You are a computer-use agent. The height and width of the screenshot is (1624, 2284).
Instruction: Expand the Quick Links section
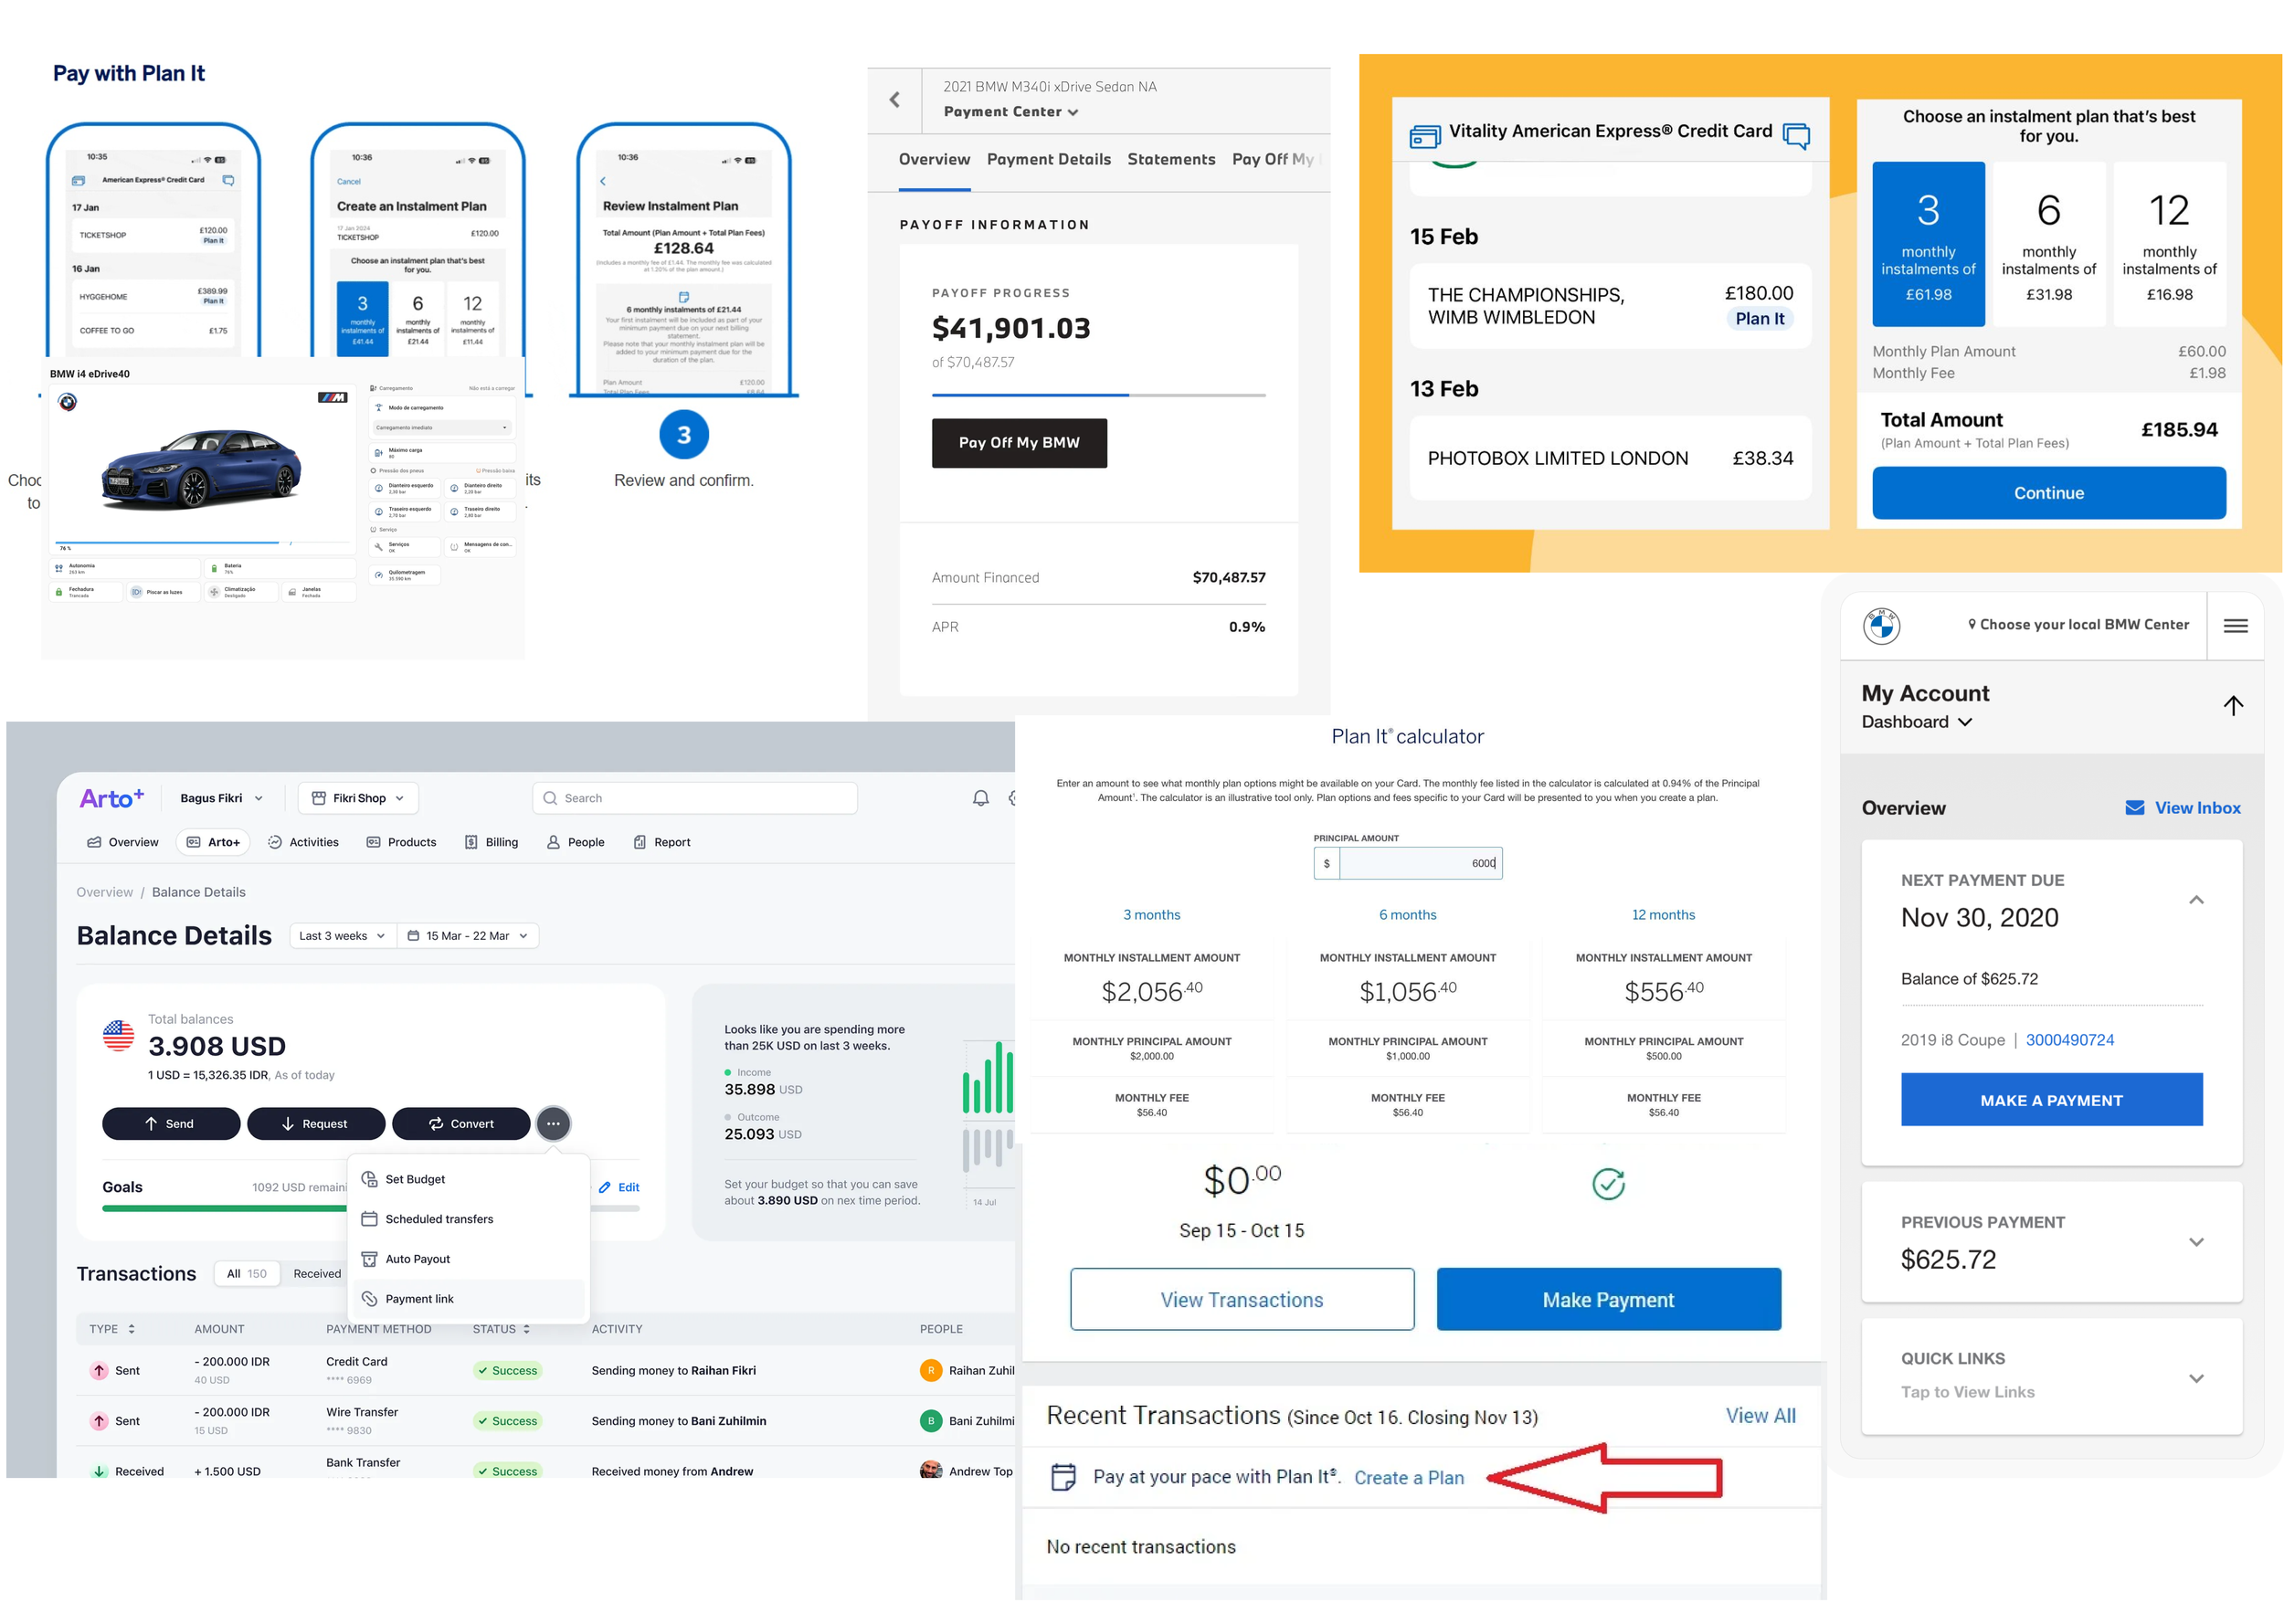2195,1377
